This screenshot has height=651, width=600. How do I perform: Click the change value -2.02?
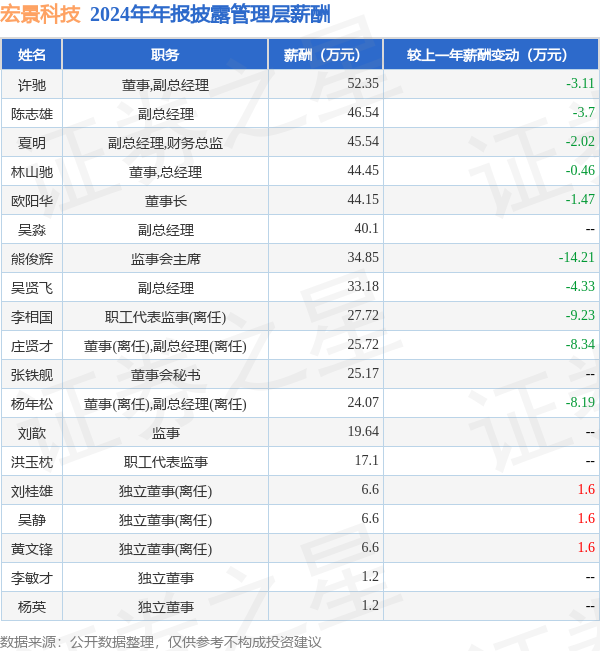[580, 141]
